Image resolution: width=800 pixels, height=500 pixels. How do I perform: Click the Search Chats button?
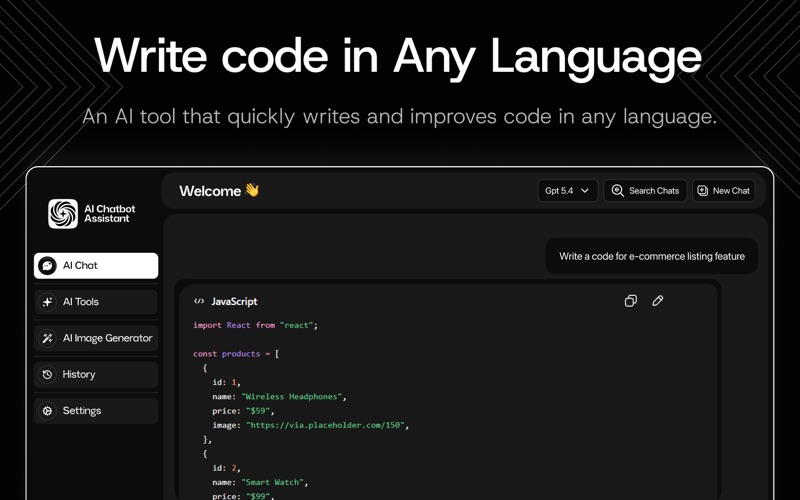645,190
